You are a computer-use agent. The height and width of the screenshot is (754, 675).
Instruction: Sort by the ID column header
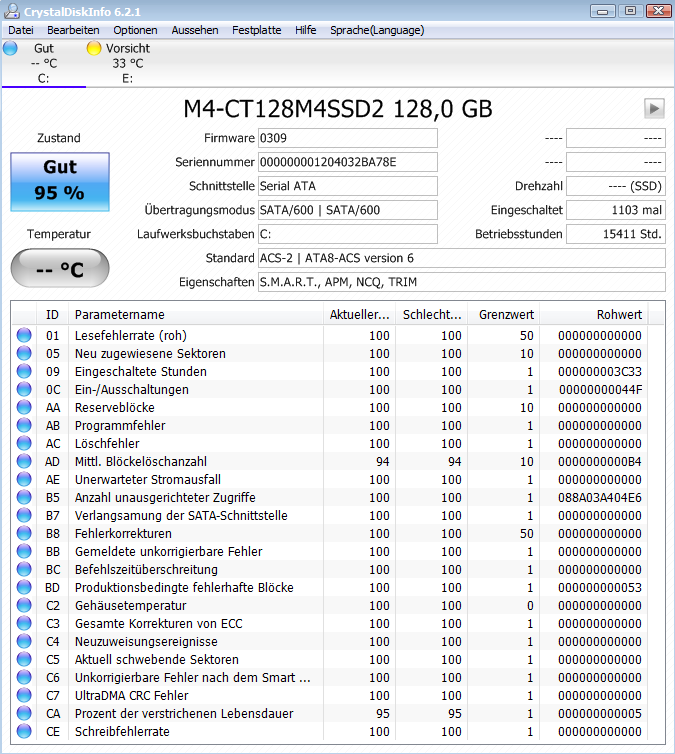click(x=52, y=314)
